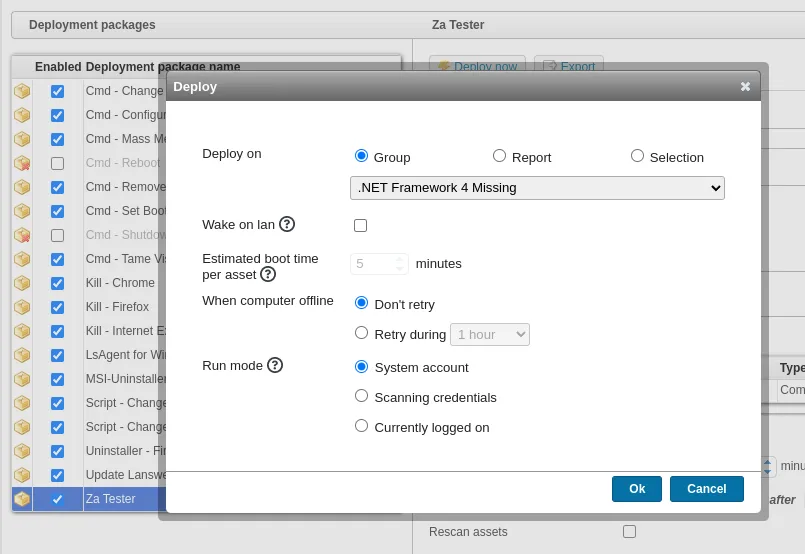The image size is (805, 554).
Task: Click package icon beside Za Tester row
Action: (22, 499)
